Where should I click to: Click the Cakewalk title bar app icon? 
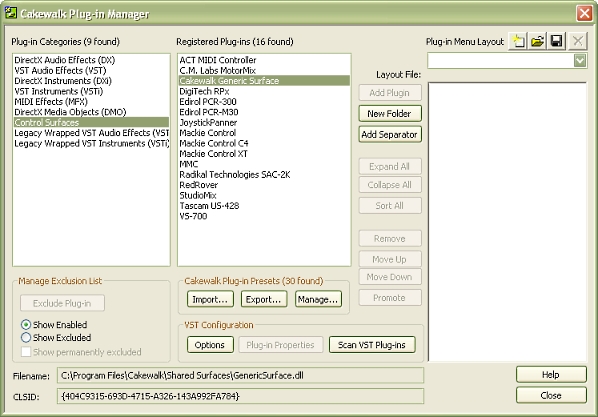coord(11,13)
